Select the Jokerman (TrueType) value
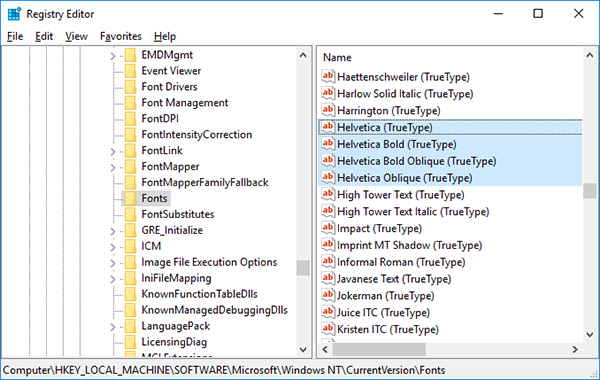The width and height of the screenshot is (600, 380). pos(385,296)
